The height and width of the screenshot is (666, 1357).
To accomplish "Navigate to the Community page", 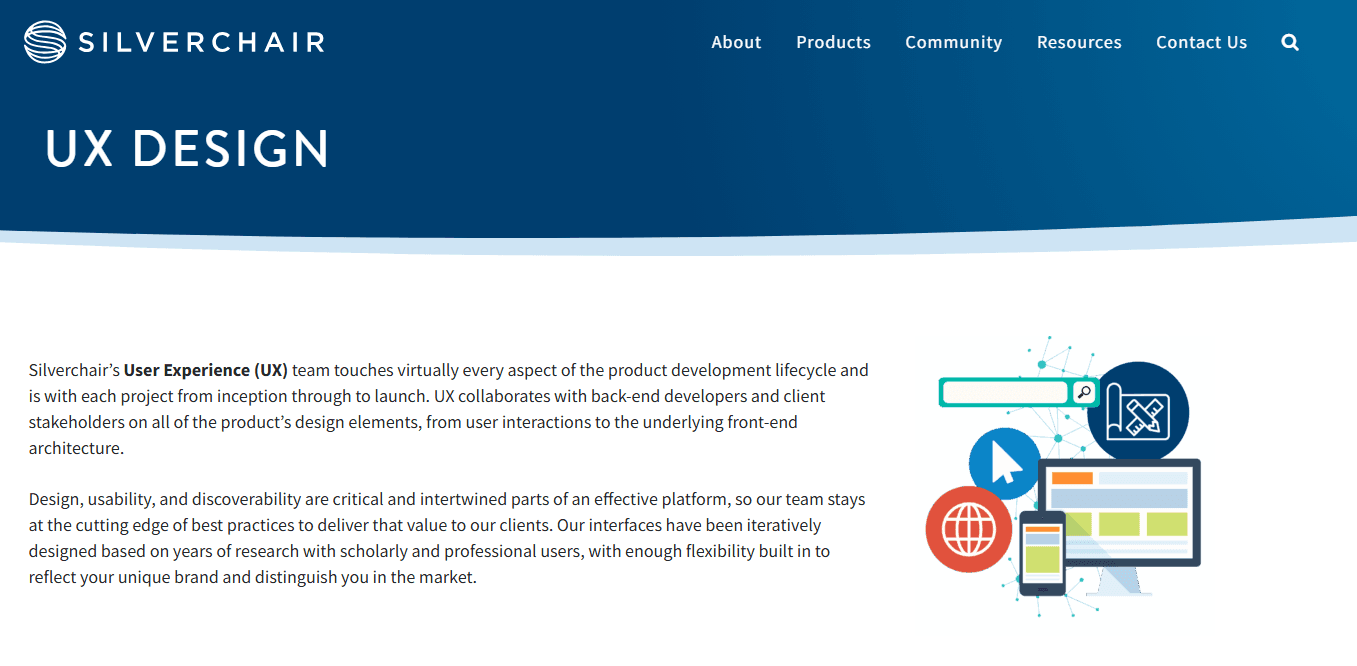I will pyautogui.click(x=953, y=42).
